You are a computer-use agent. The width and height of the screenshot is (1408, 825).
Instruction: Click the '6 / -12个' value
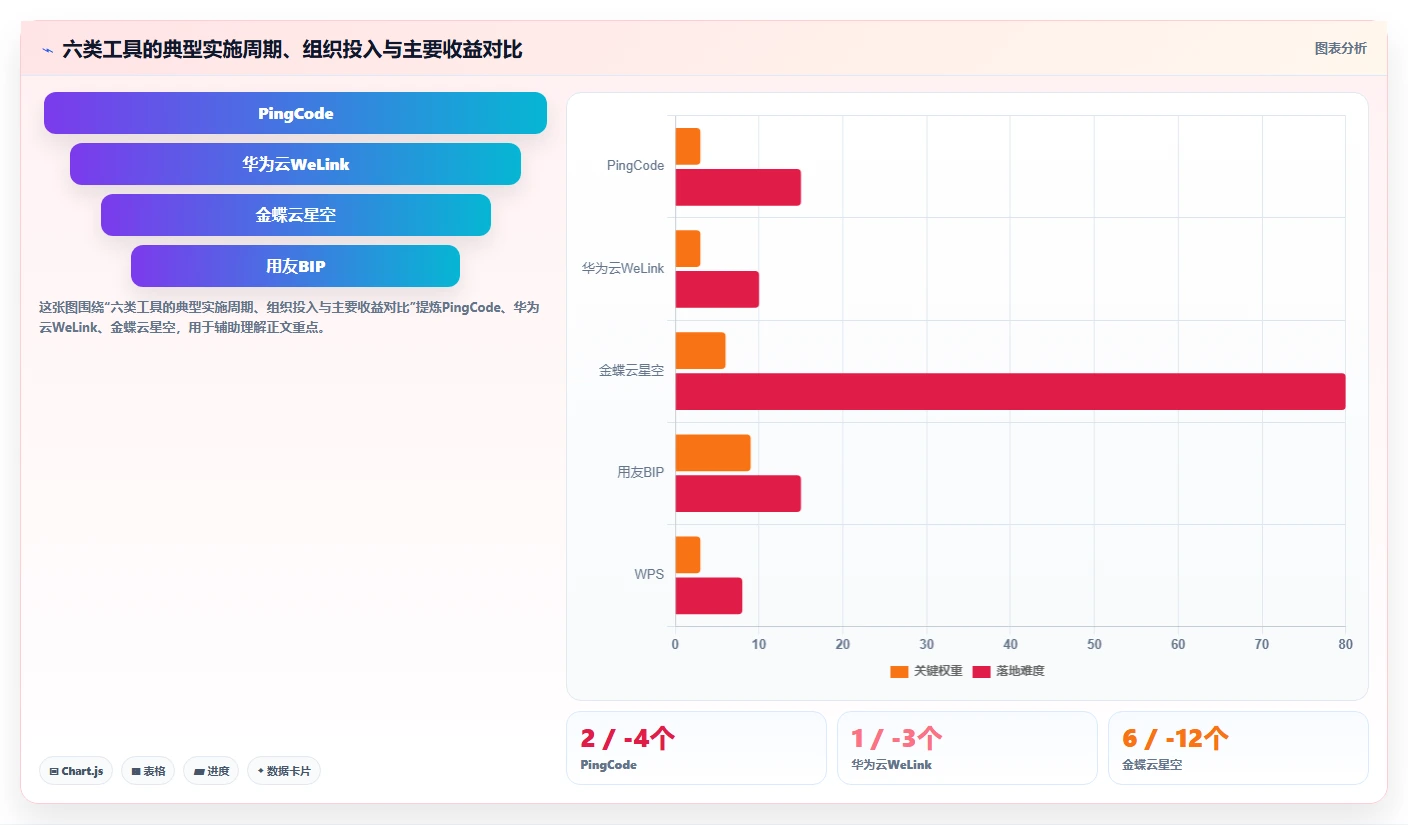pos(1175,739)
